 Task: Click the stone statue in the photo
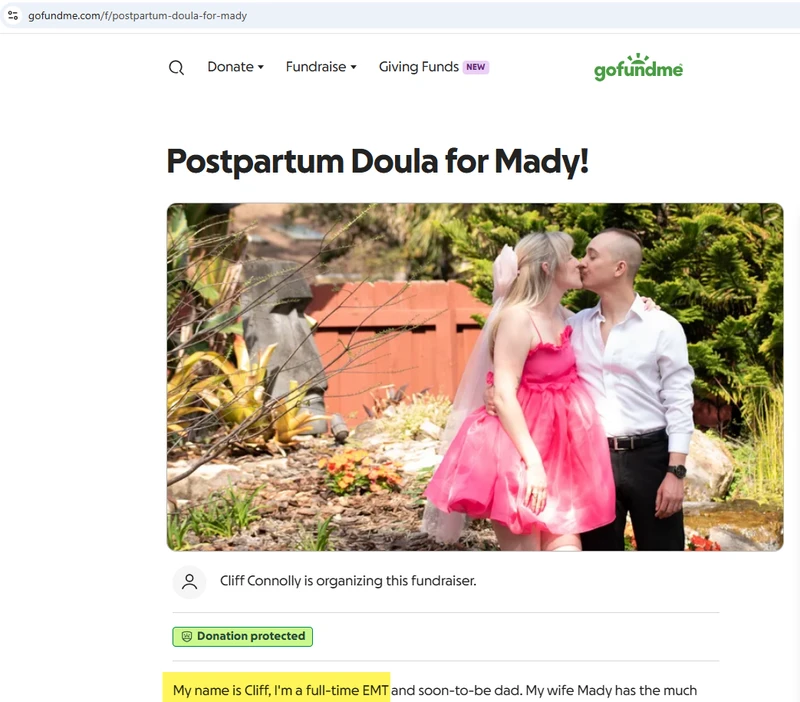[283, 347]
